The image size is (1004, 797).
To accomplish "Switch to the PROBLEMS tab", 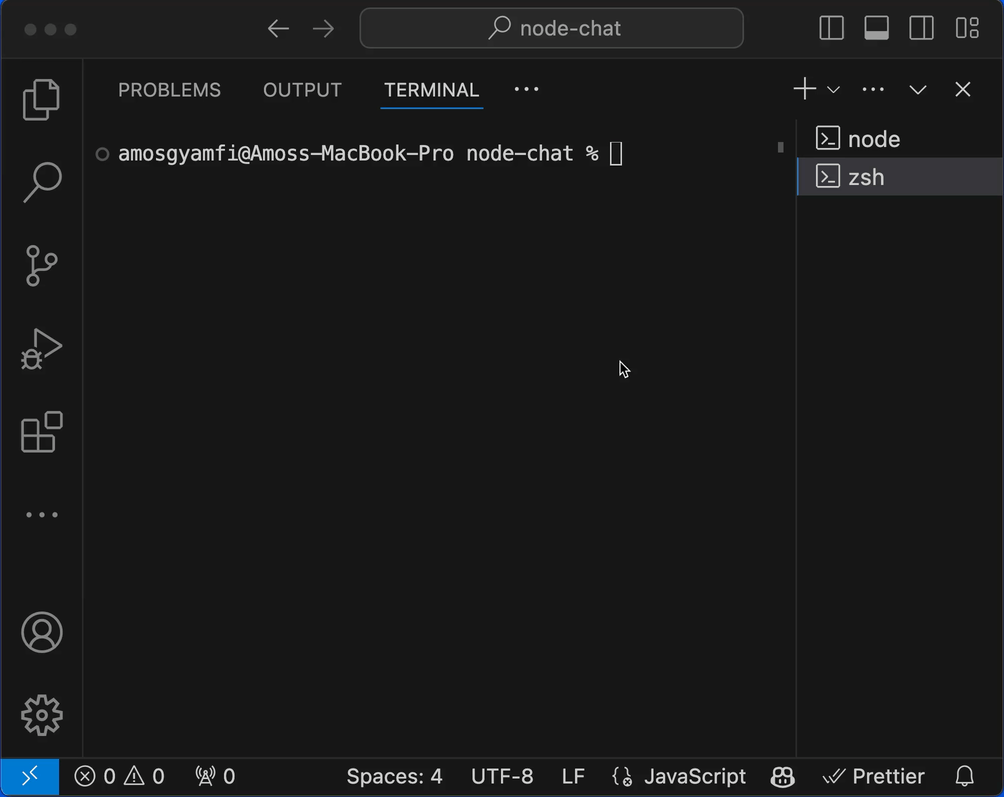I will point(169,90).
